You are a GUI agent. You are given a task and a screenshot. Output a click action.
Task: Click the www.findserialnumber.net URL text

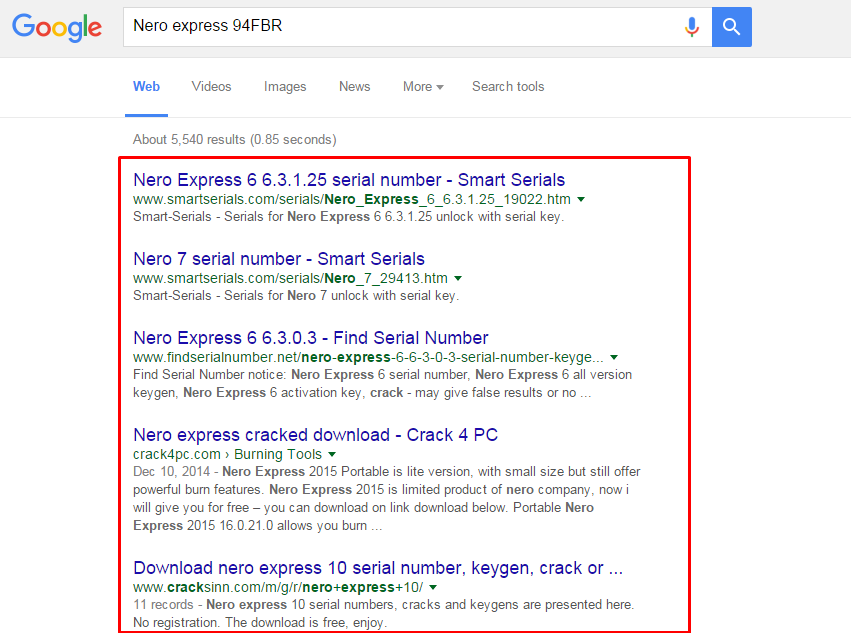pyautogui.click(x=368, y=357)
